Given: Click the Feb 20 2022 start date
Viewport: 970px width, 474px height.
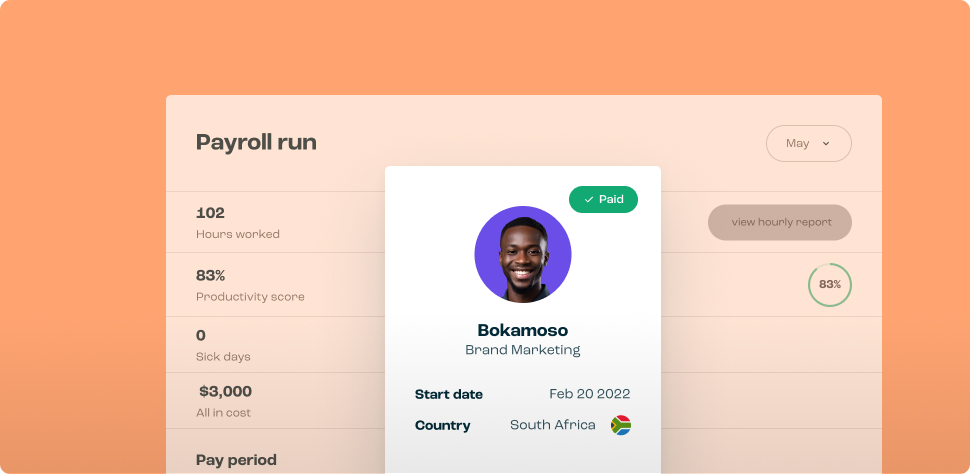Looking at the screenshot, I should click(x=589, y=394).
